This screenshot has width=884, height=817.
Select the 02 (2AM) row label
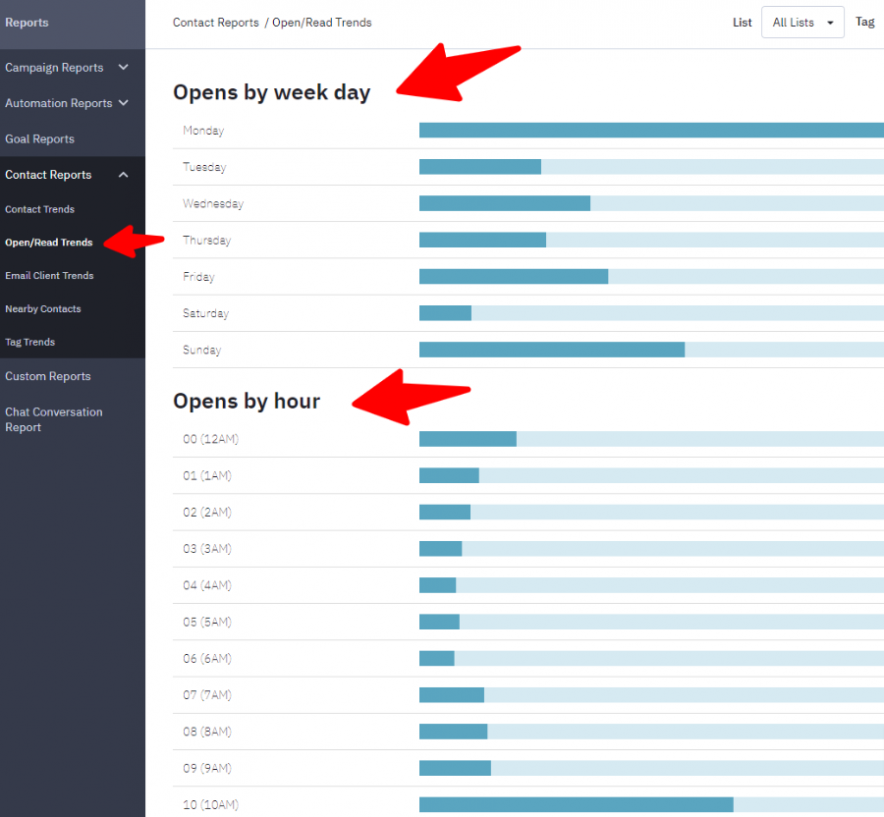207,513
